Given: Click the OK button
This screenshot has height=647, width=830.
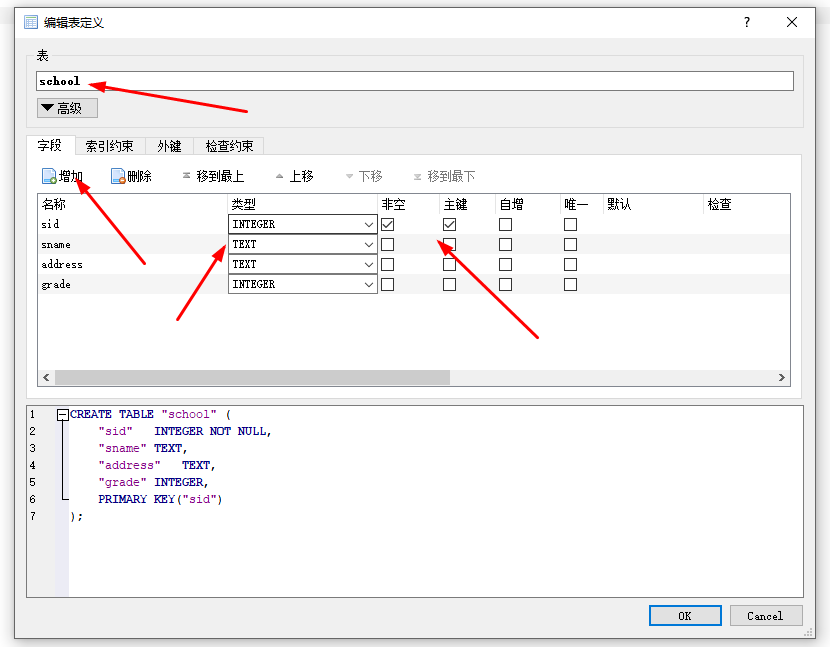Looking at the screenshot, I should point(685,616).
